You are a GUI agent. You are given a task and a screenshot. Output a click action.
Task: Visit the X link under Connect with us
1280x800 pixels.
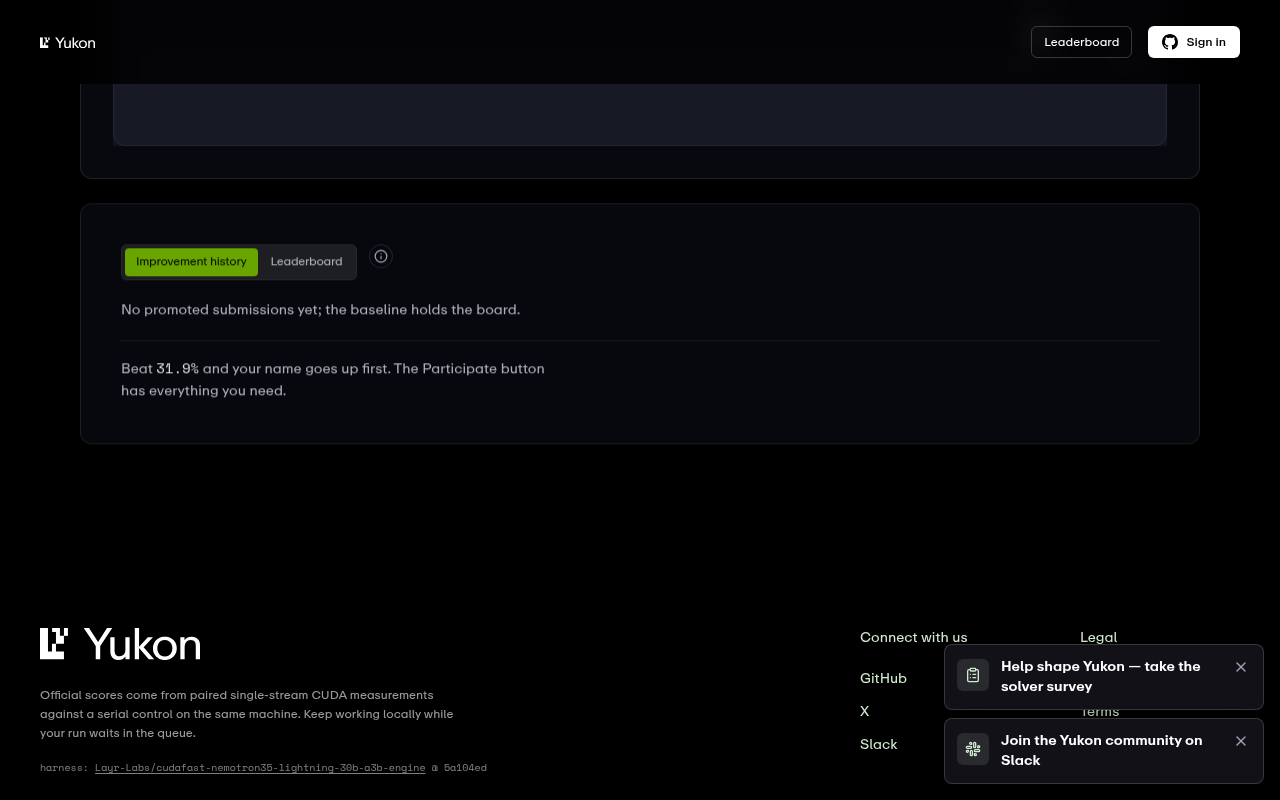point(865,711)
